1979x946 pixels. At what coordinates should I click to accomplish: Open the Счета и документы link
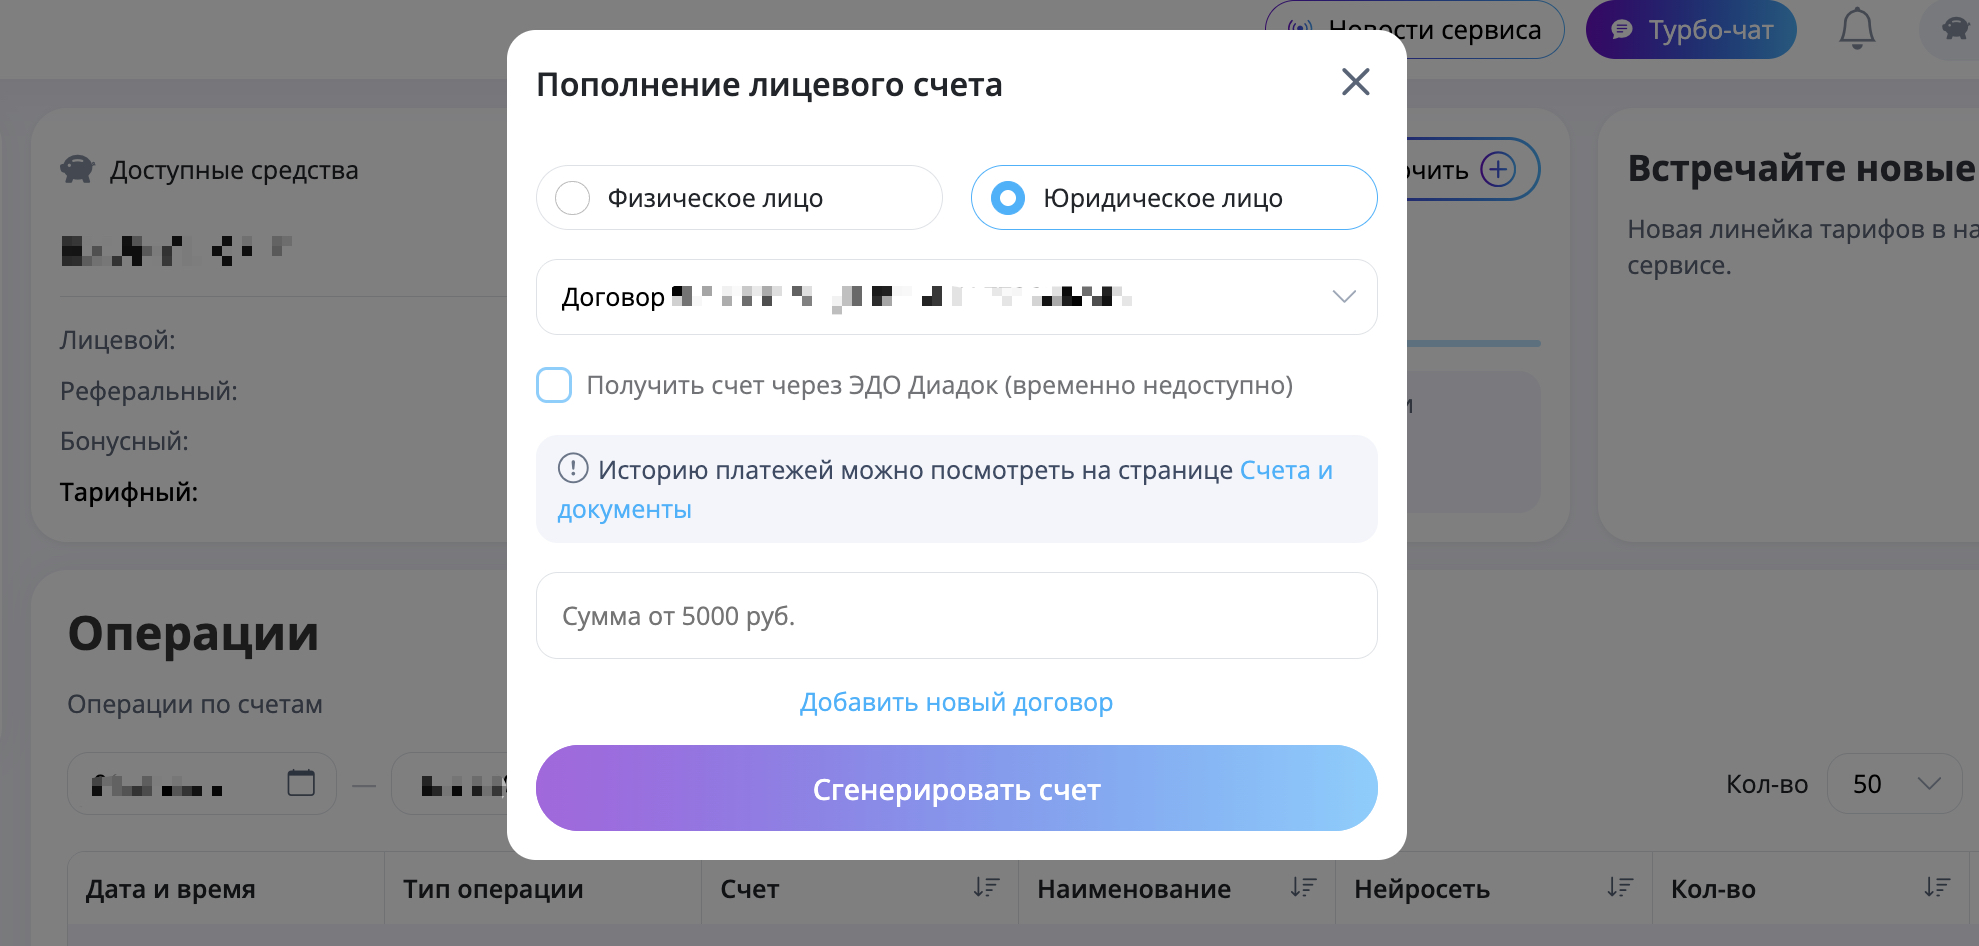click(x=1286, y=469)
